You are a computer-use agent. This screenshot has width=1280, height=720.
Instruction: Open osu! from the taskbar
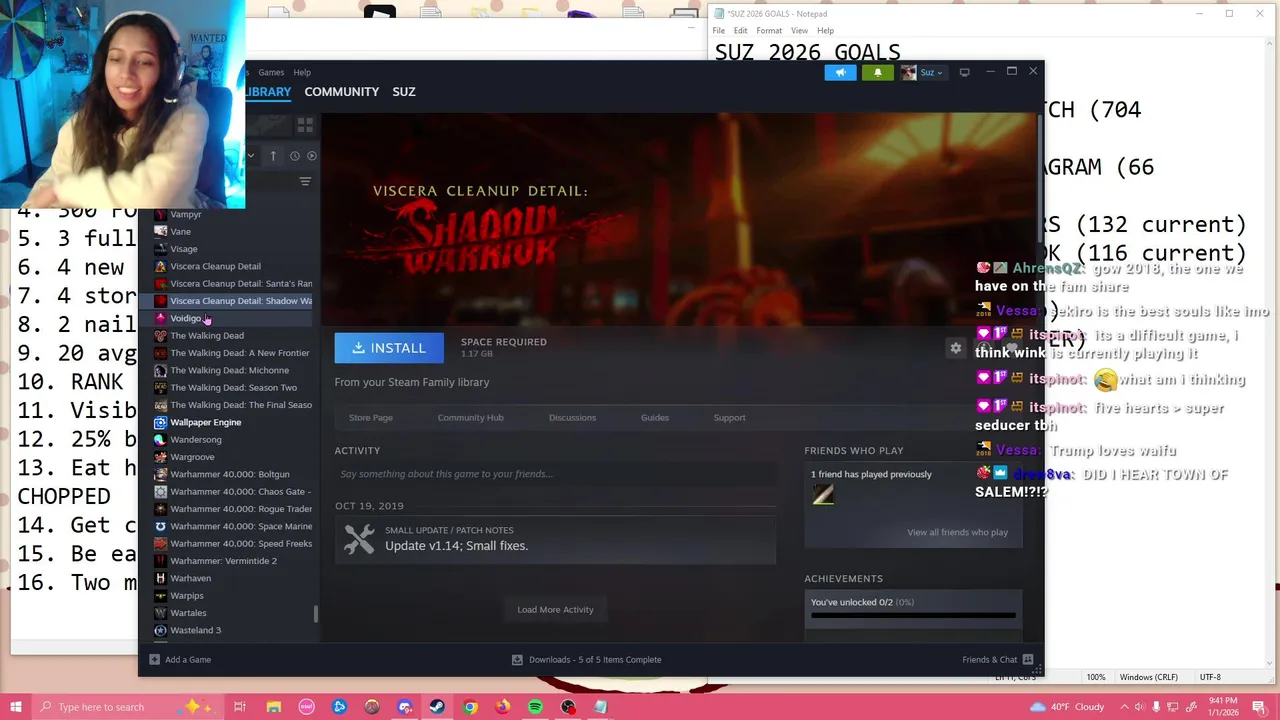point(306,707)
